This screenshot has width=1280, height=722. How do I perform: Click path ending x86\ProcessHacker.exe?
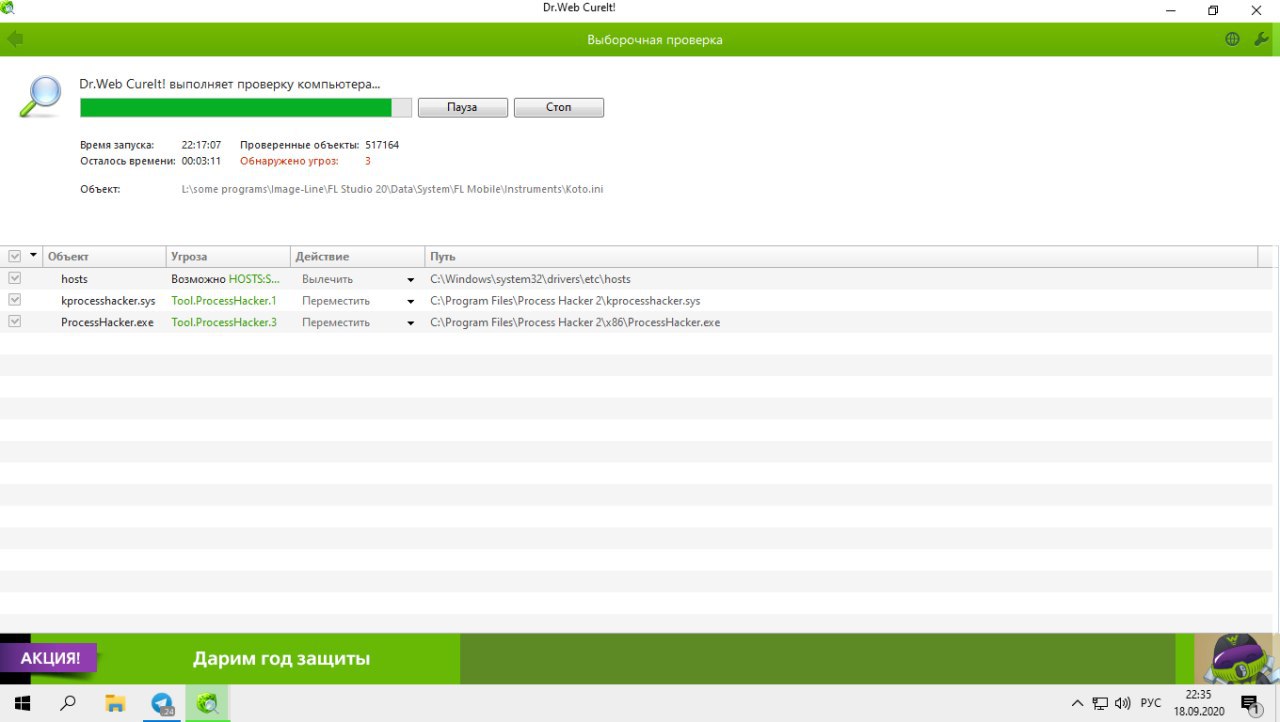click(575, 322)
